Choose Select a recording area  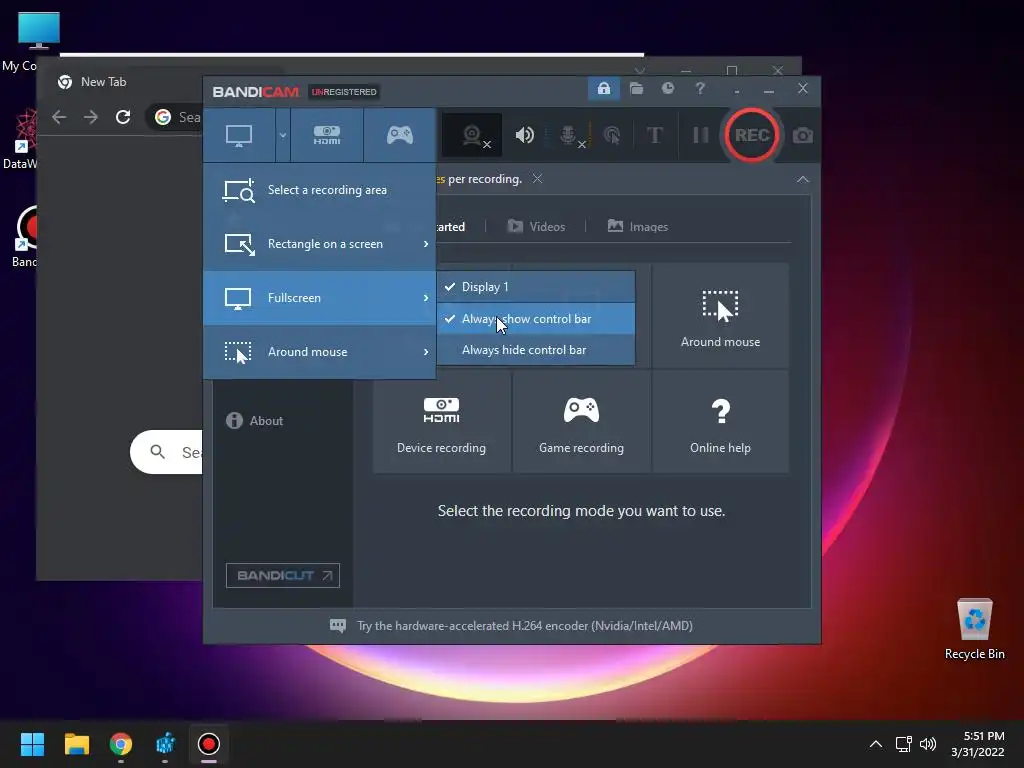point(319,190)
